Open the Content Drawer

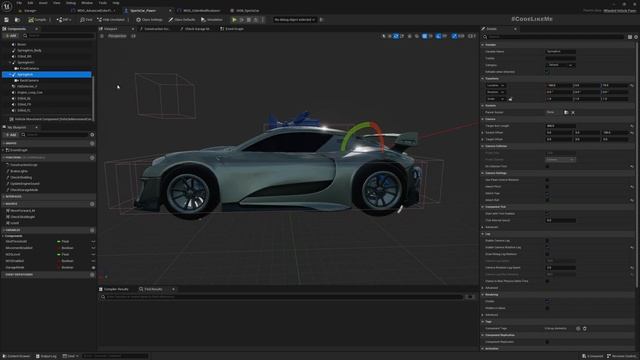click(17, 356)
